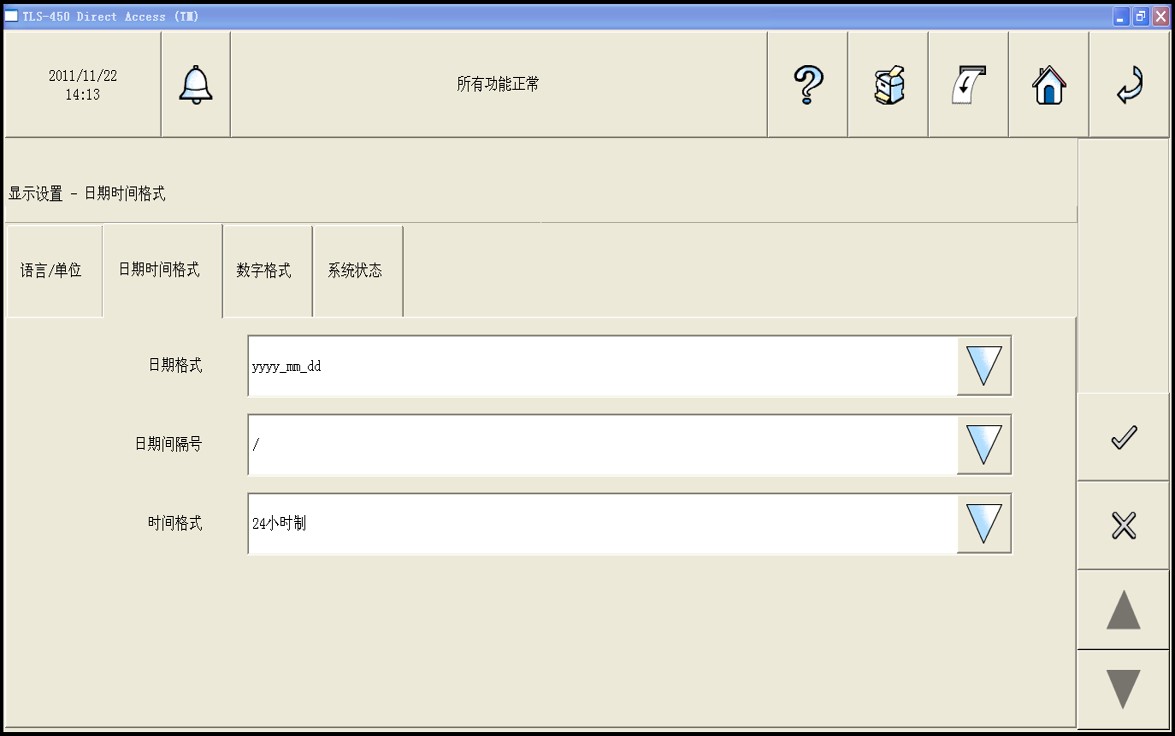Expand the 时间格式 dropdown arrow
The image size is (1175, 736).
[984, 523]
